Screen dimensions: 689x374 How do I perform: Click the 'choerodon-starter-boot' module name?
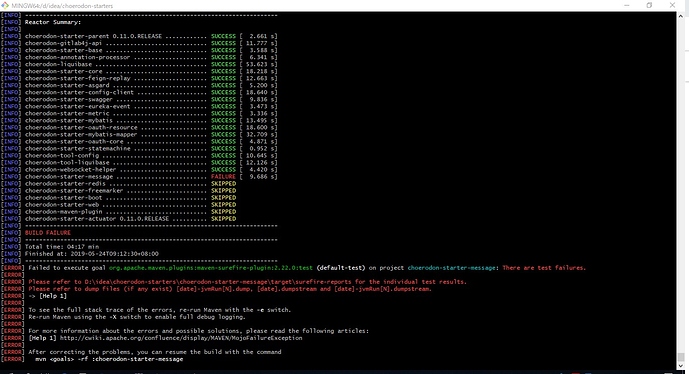tap(63, 198)
